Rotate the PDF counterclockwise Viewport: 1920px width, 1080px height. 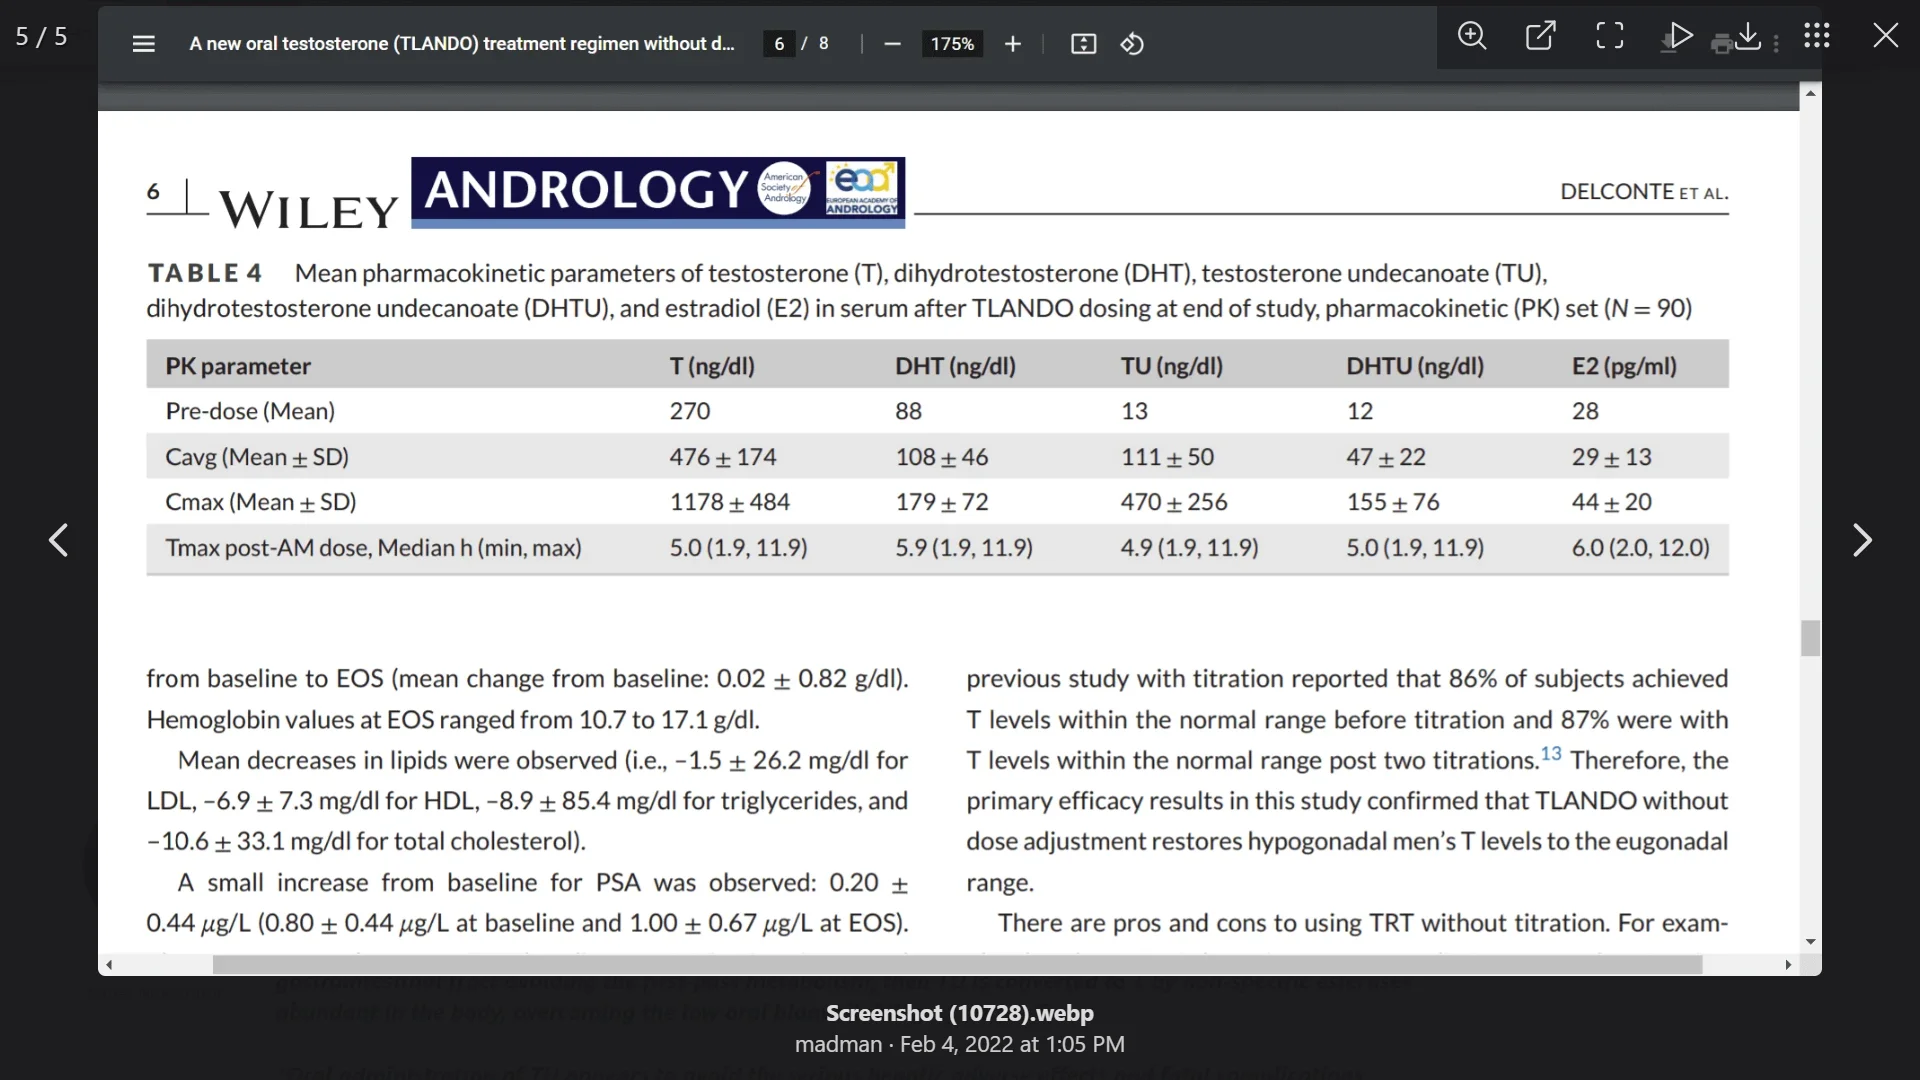click(1132, 44)
